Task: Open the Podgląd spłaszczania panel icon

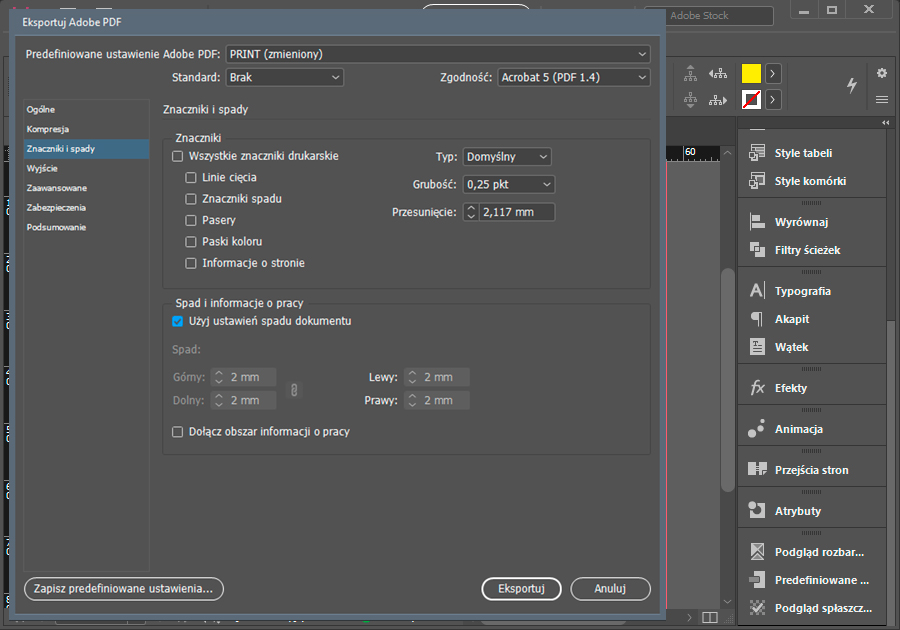Action: coord(757,608)
